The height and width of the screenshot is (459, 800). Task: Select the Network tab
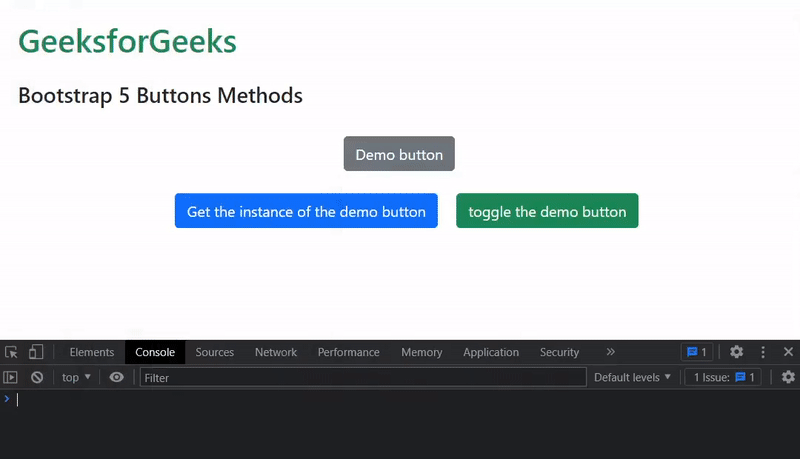tap(276, 352)
